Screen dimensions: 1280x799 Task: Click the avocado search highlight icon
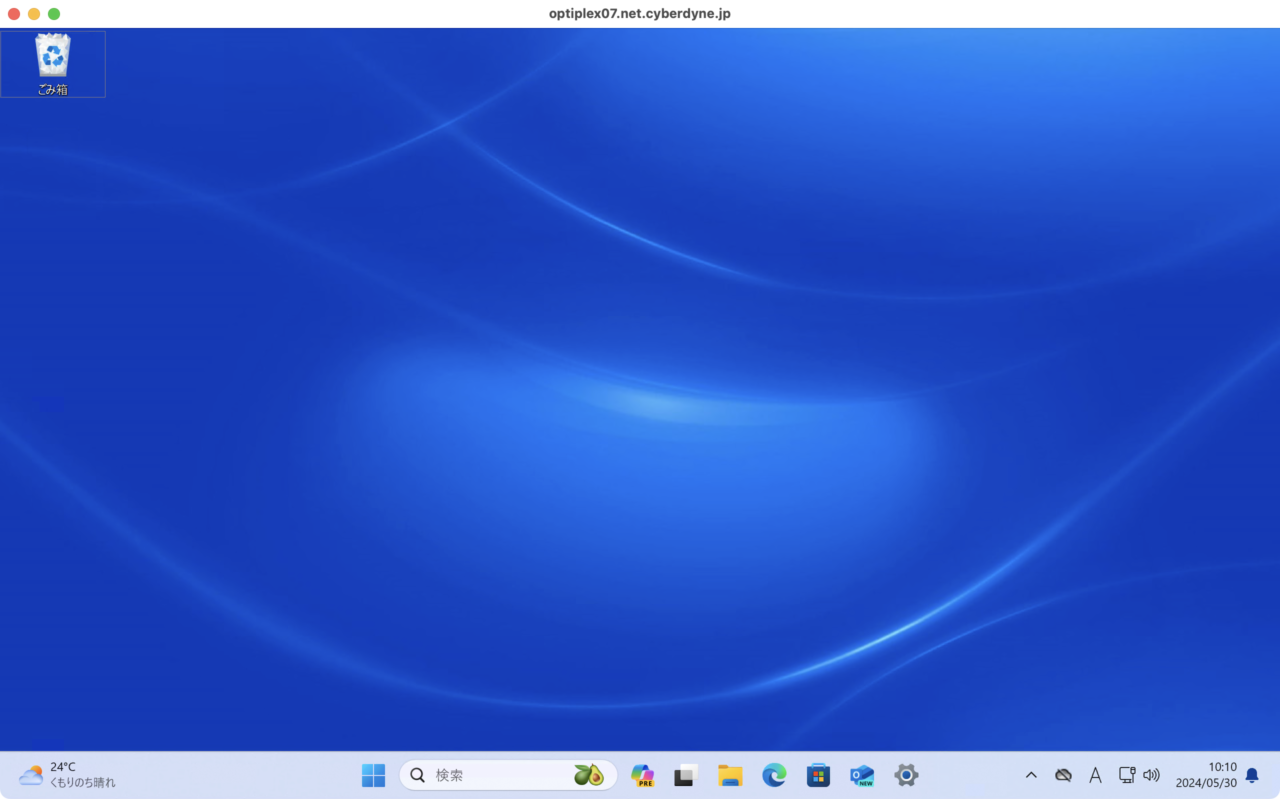tap(589, 775)
